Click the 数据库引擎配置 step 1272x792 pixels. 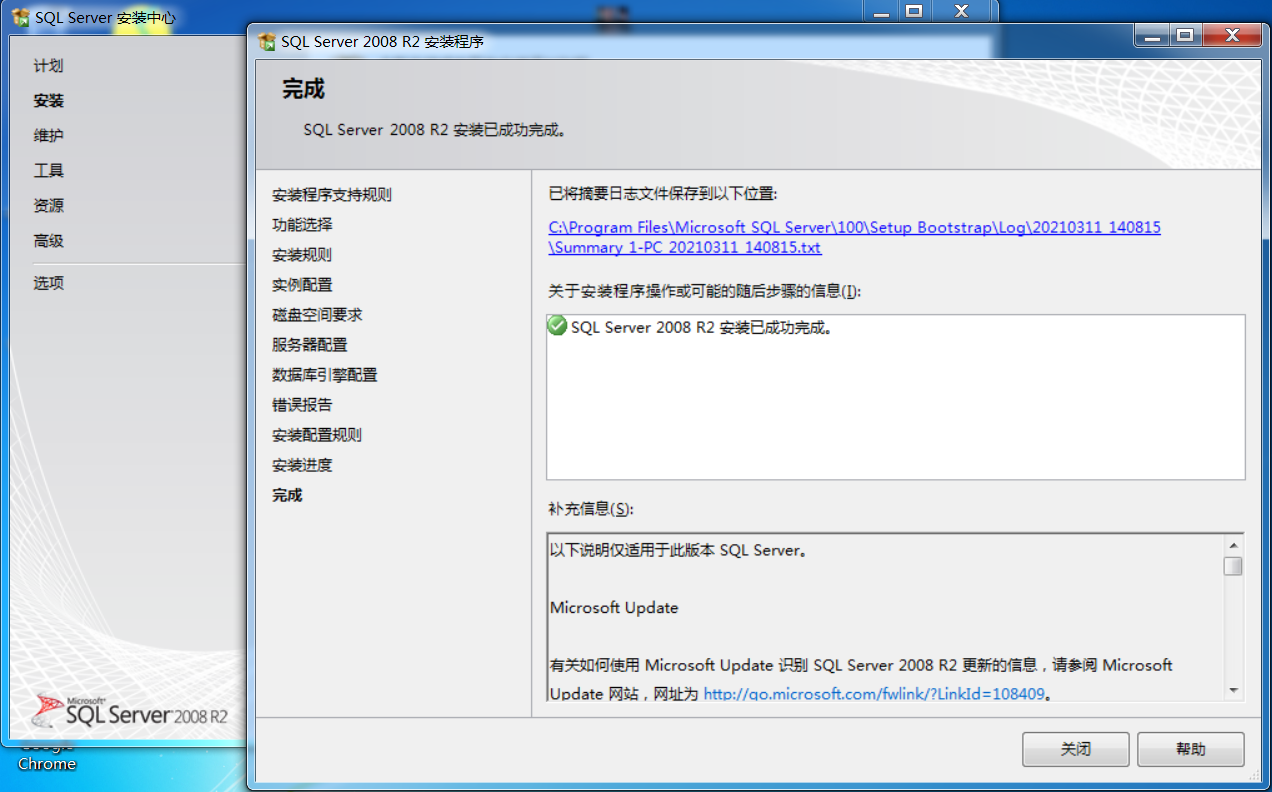tap(325, 375)
